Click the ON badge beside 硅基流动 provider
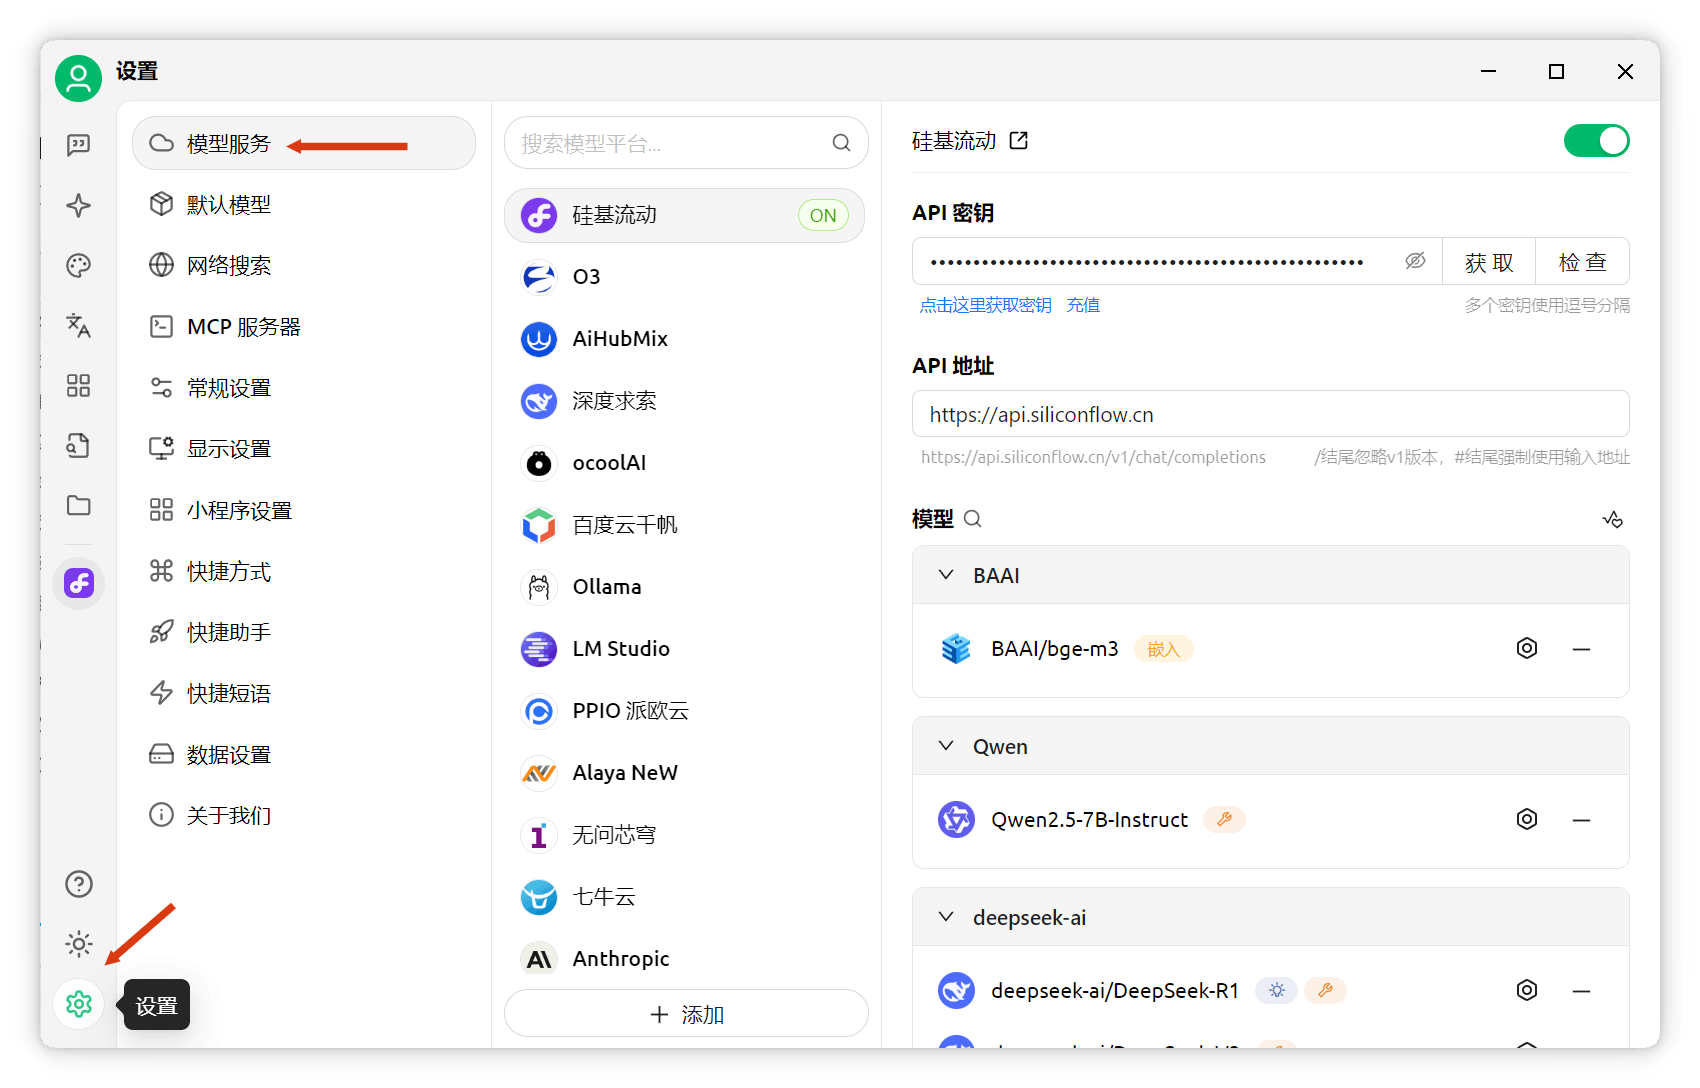The height and width of the screenshot is (1088, 1700). point(823,215)
